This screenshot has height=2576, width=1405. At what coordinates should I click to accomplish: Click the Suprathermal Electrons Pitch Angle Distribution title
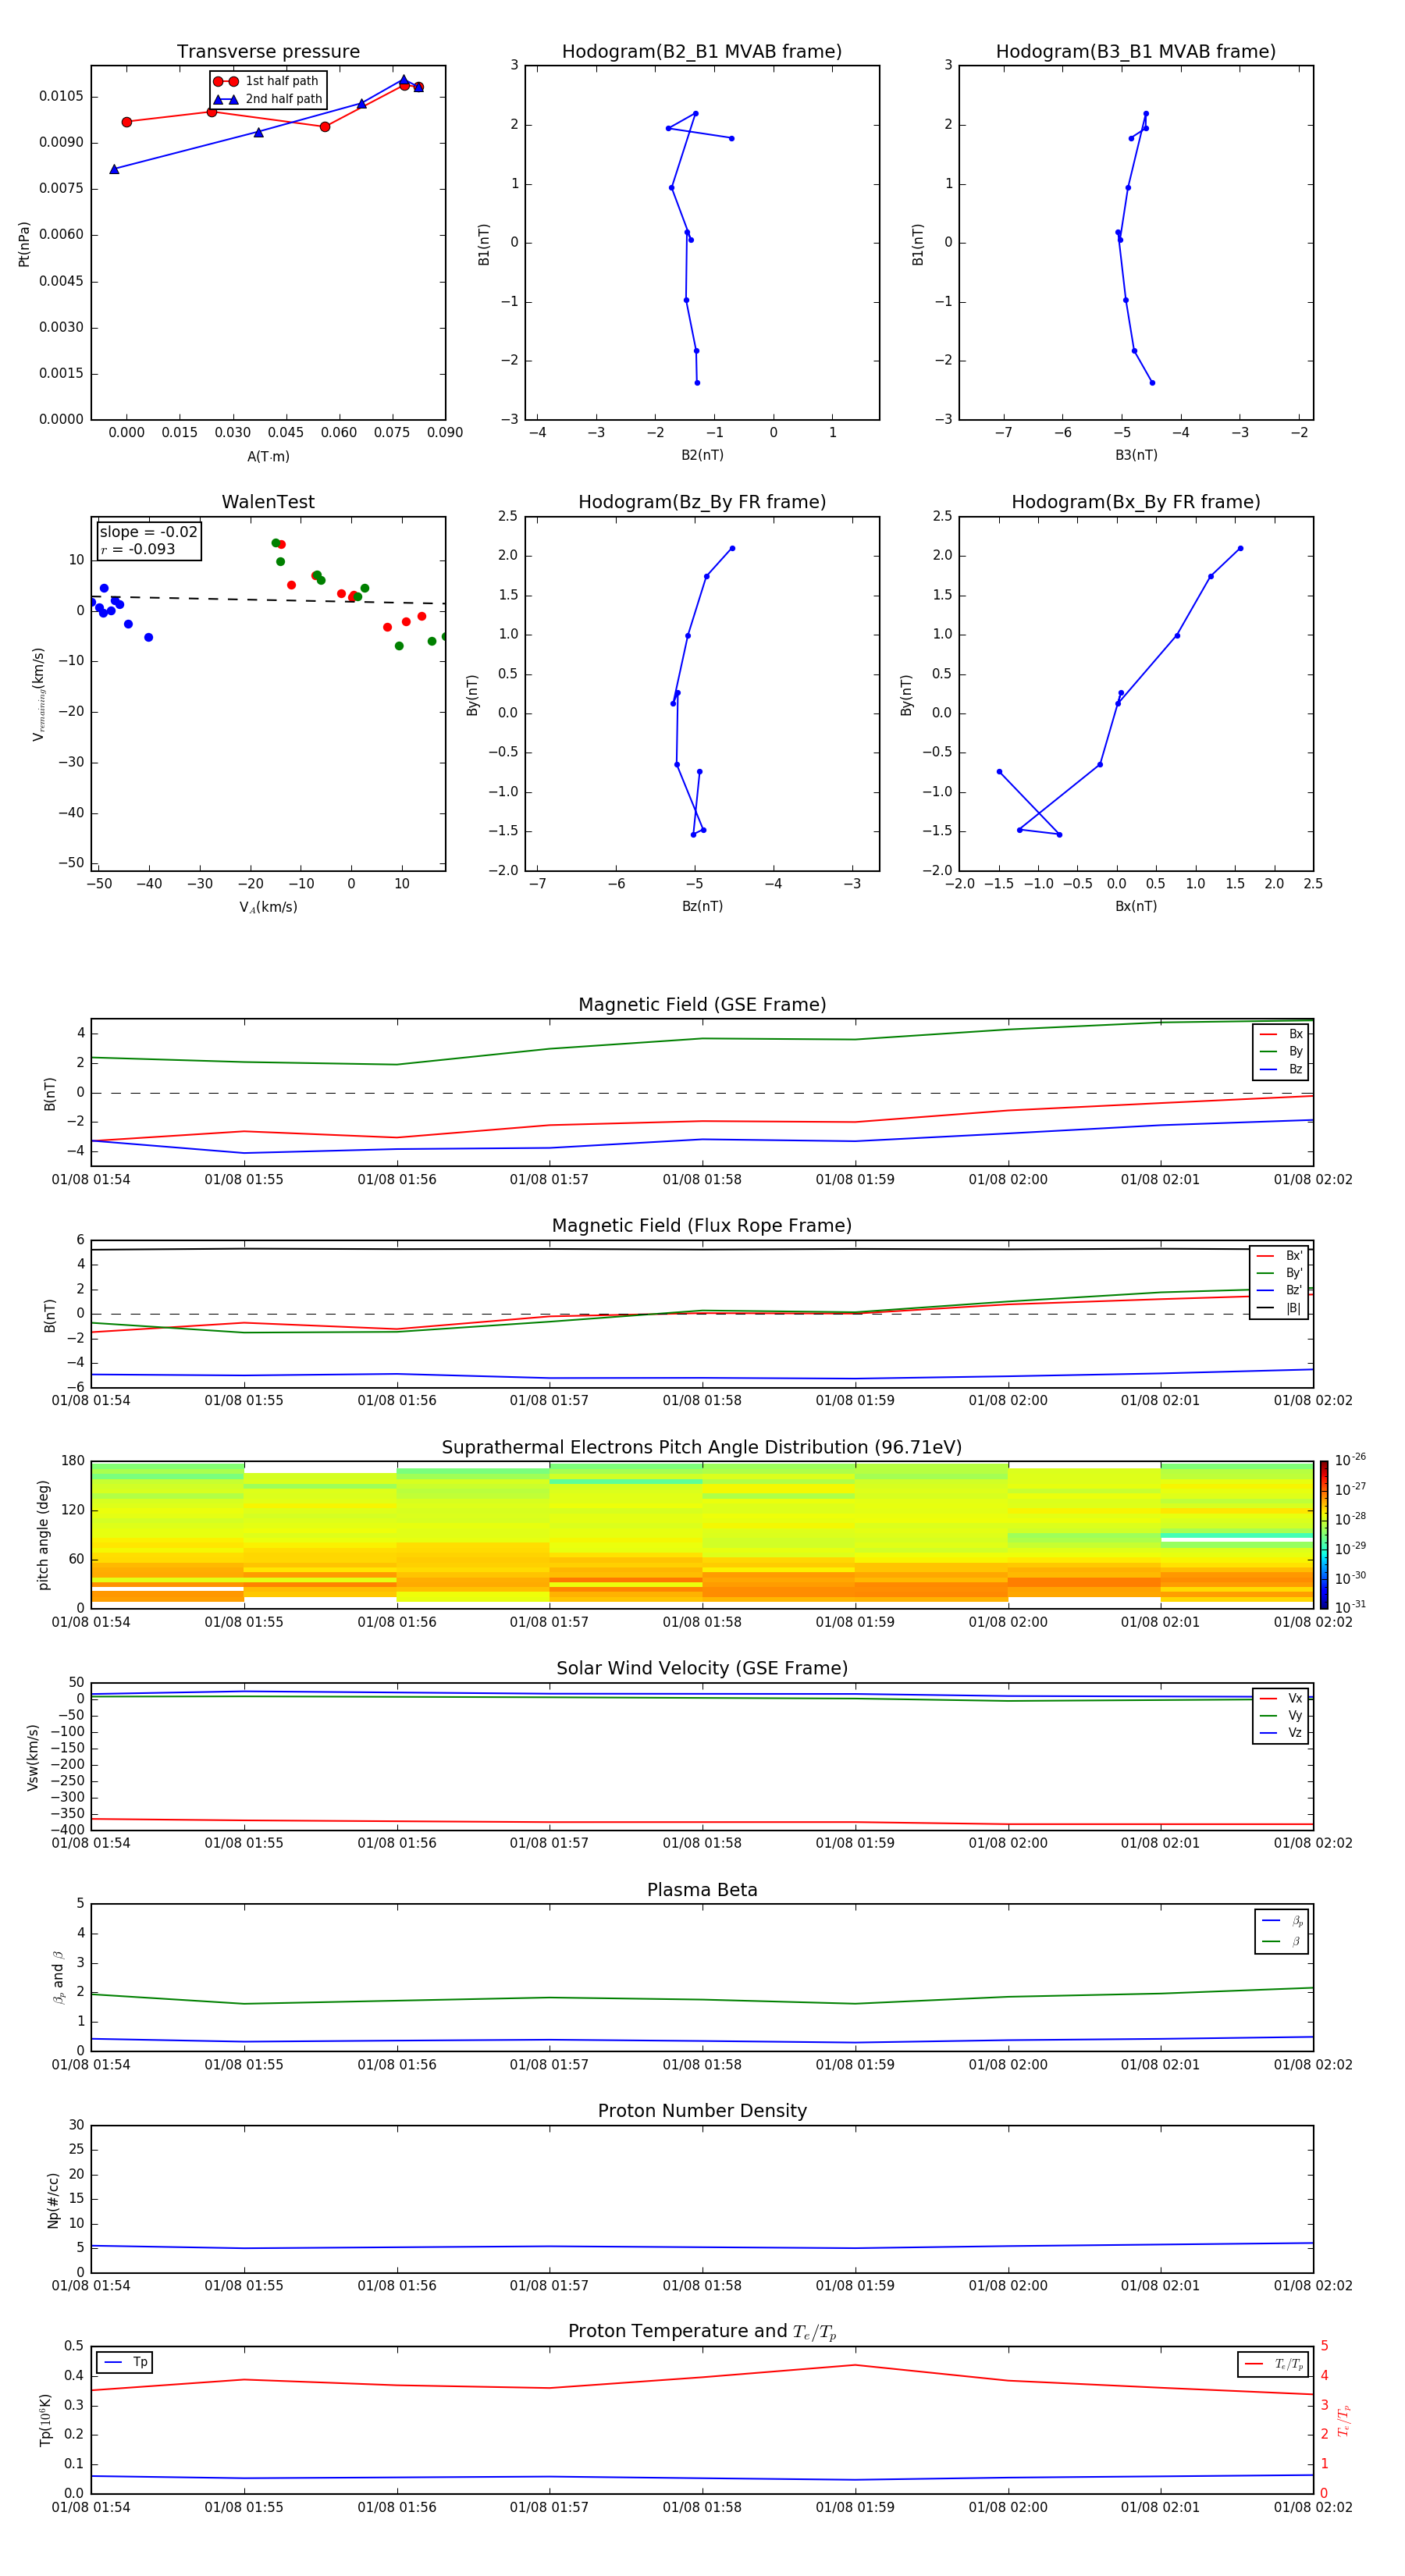(x=701, y=1447)
